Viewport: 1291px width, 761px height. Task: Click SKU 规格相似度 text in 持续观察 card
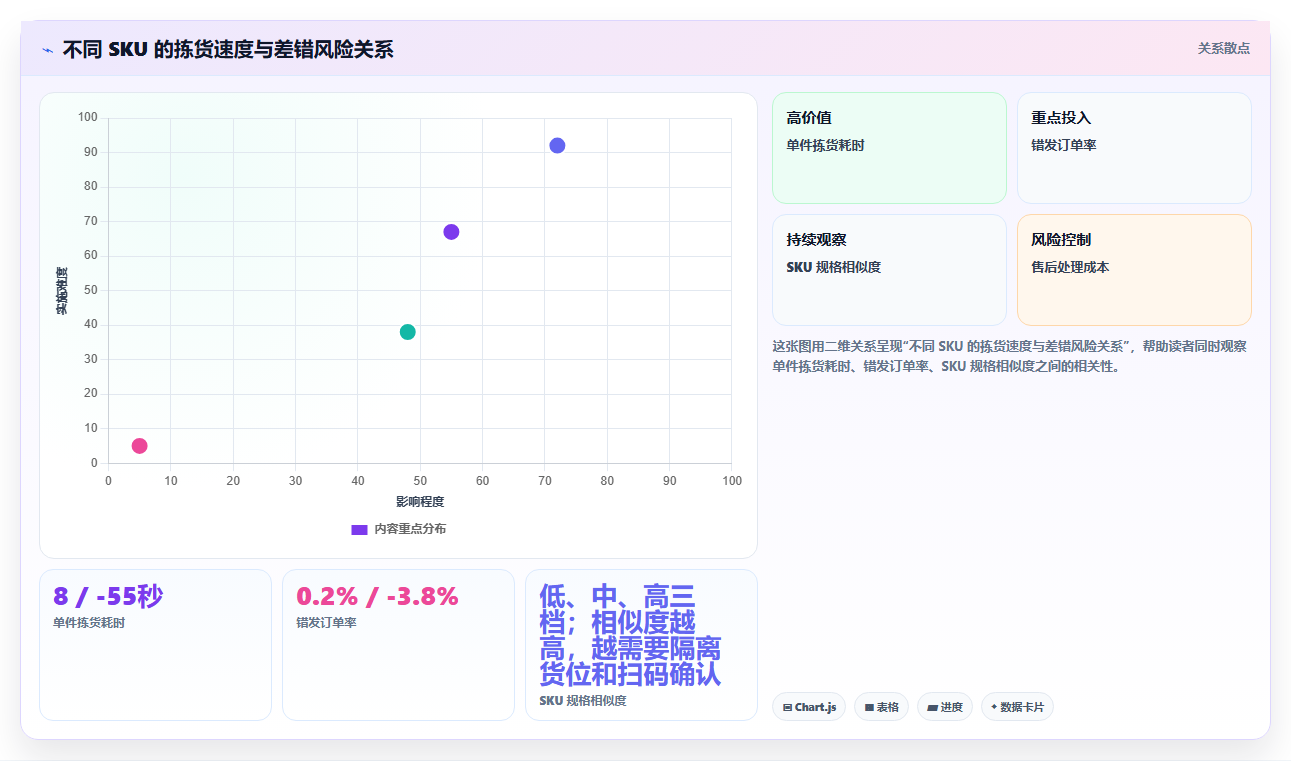click(834, 267)
